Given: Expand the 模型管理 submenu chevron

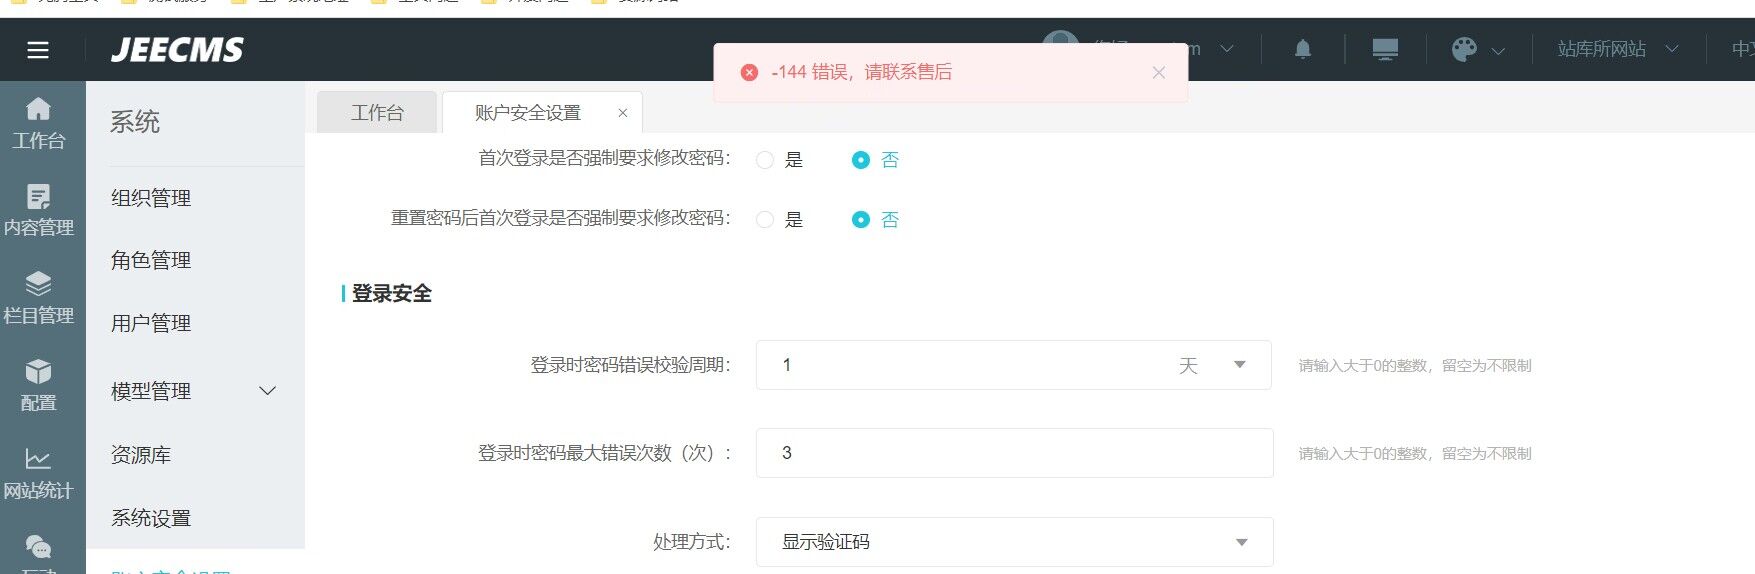Looking at the screenshot, I should 267,391.
